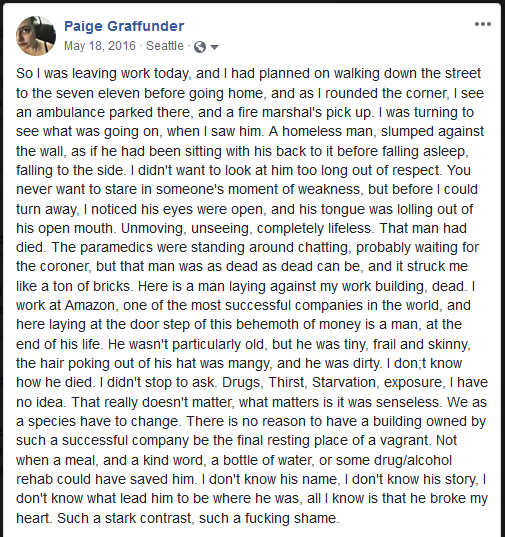This screenshot has height=537, width=505.
Task: Click the words 'Drugs, Thirst, Starvation'
Action: 299,383
